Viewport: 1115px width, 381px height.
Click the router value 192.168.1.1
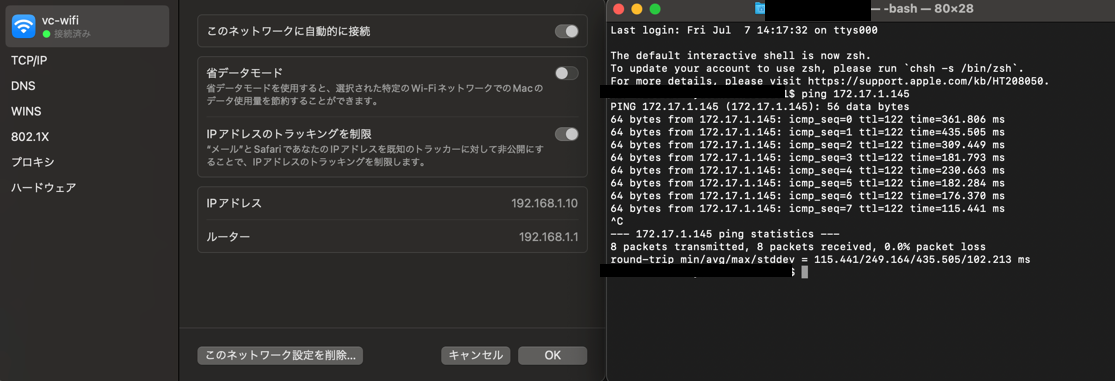tap(548, 237)
